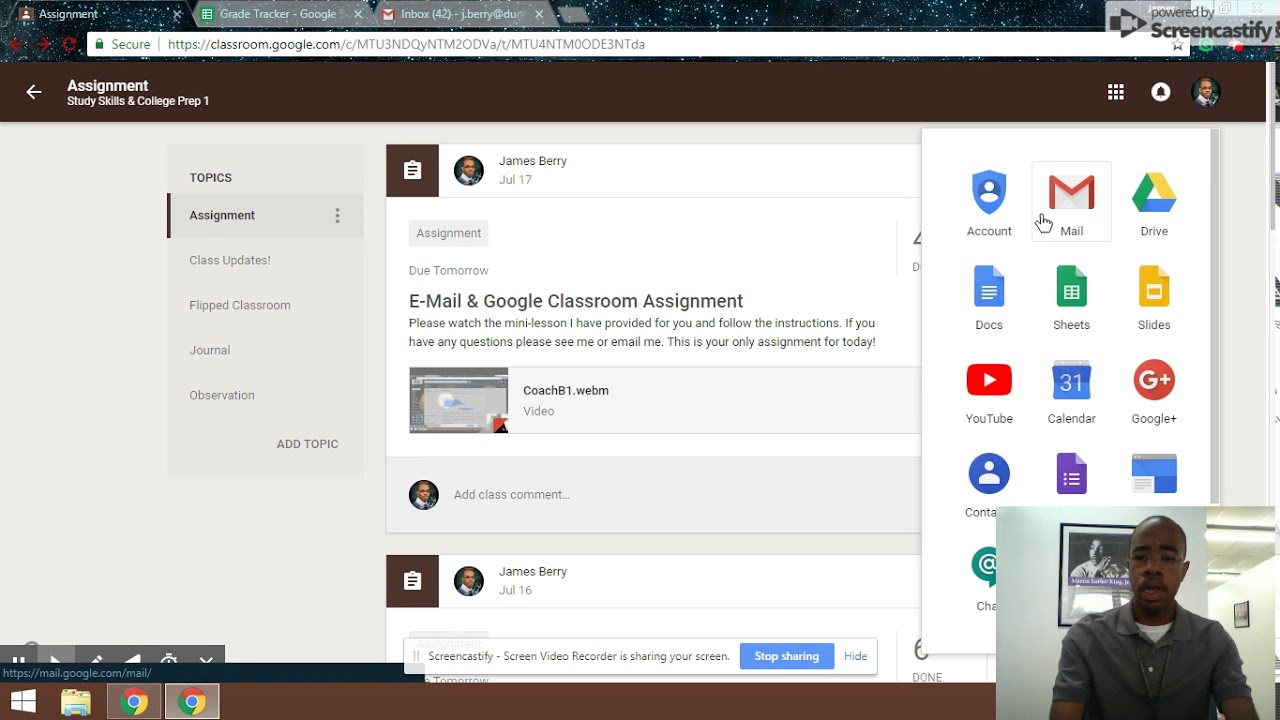This screenshot has width=1280, height=720.
Task: Click browser back arrow
Action: coord(15,44)
